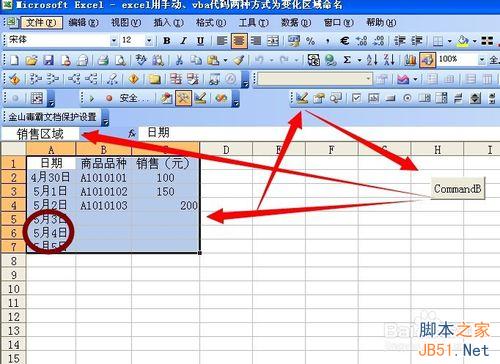500x364 pixels.
Task: Toggle the Control Toolbox button
Action: point(183,98)
